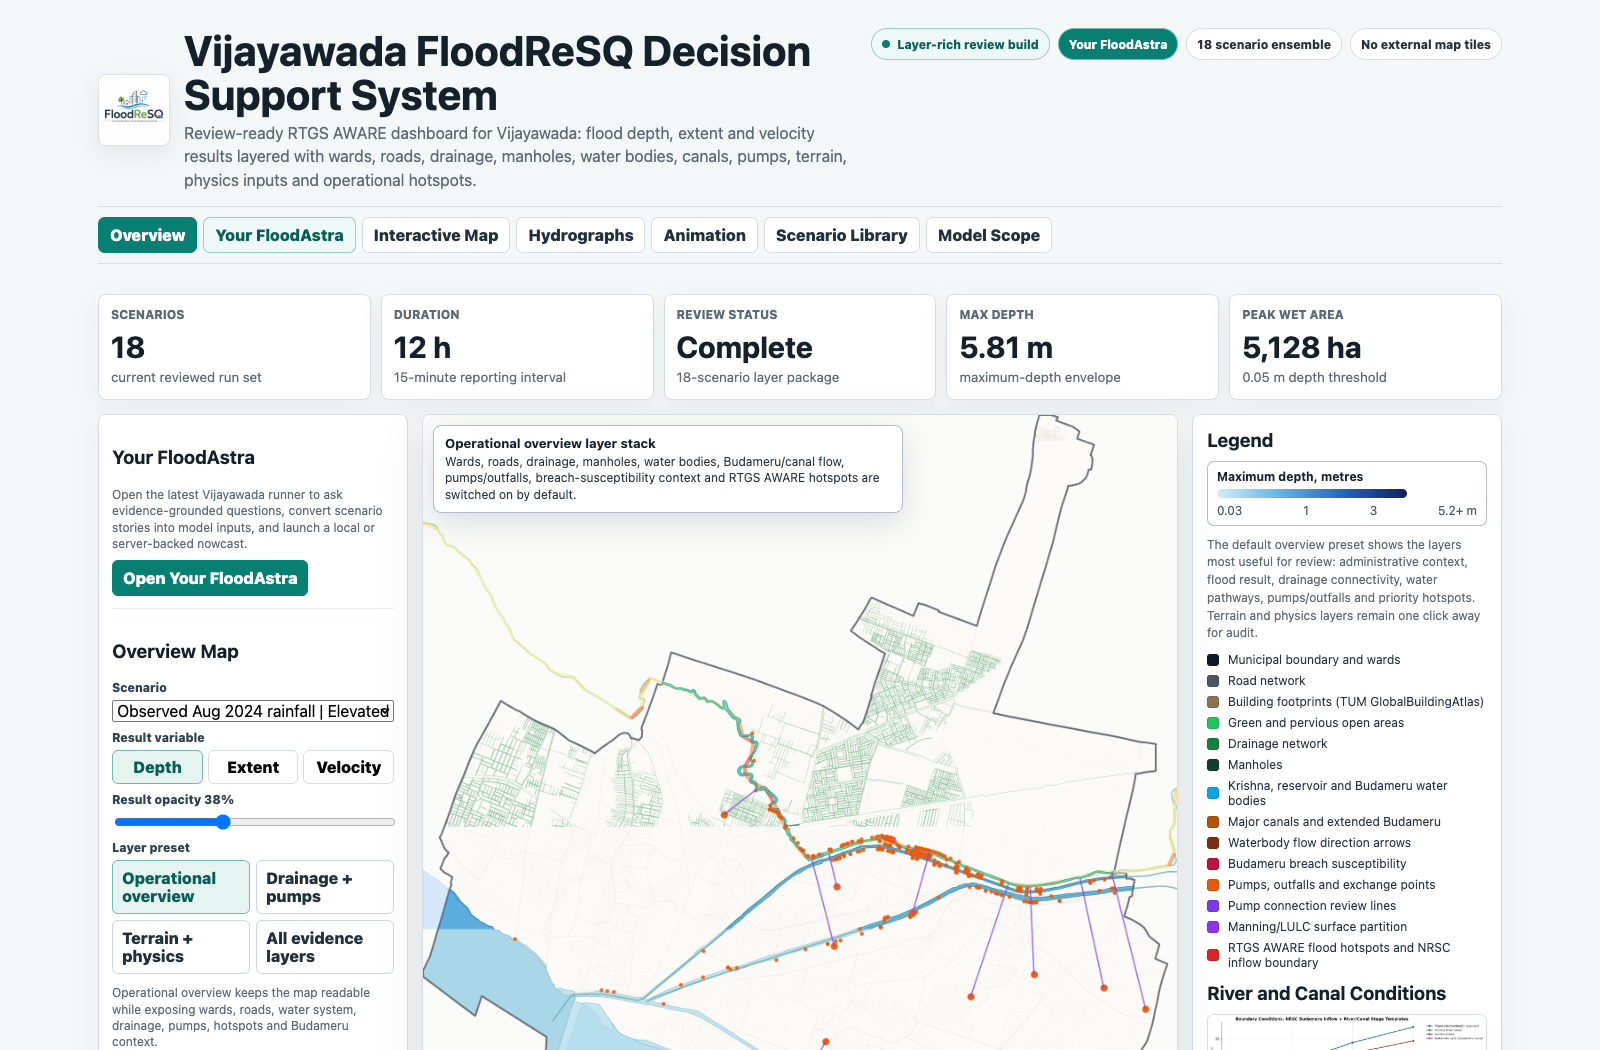Select the Velocity result variable

point(349,767)
